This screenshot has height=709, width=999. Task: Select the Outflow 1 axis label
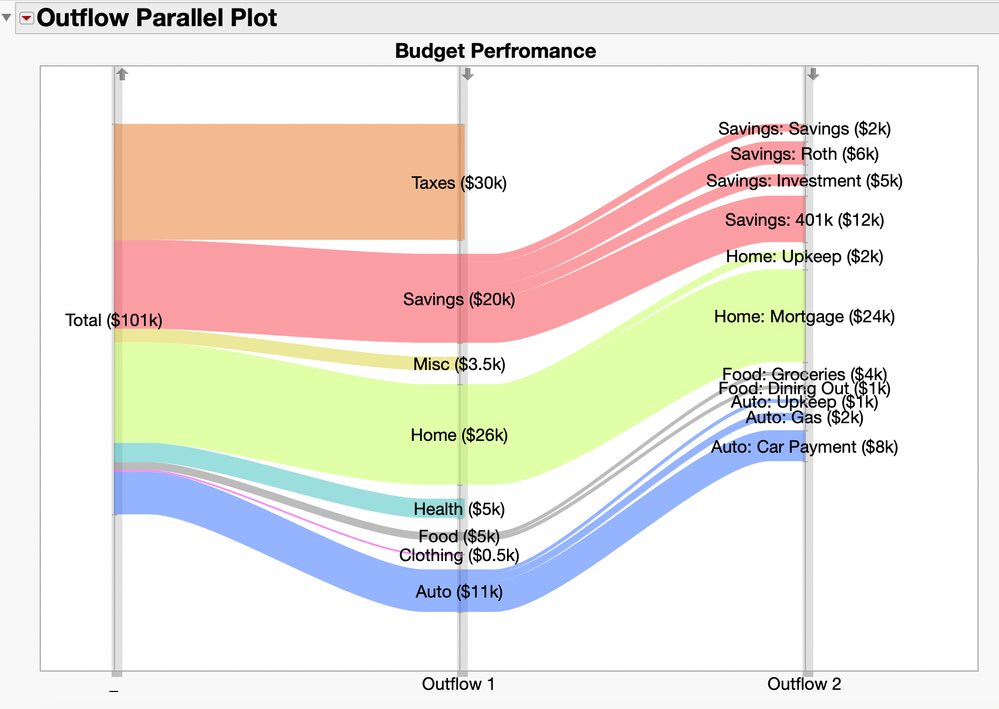click(458, 685)
